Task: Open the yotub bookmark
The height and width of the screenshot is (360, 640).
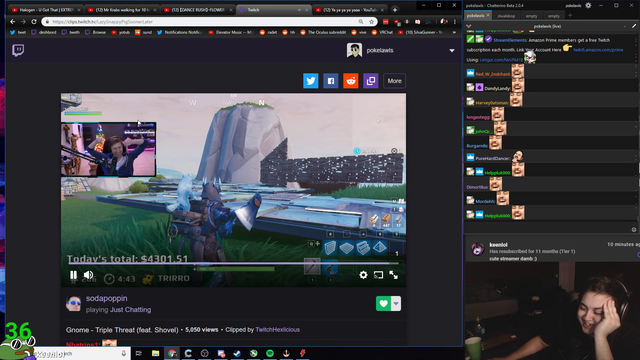Action: pos(120,32)
